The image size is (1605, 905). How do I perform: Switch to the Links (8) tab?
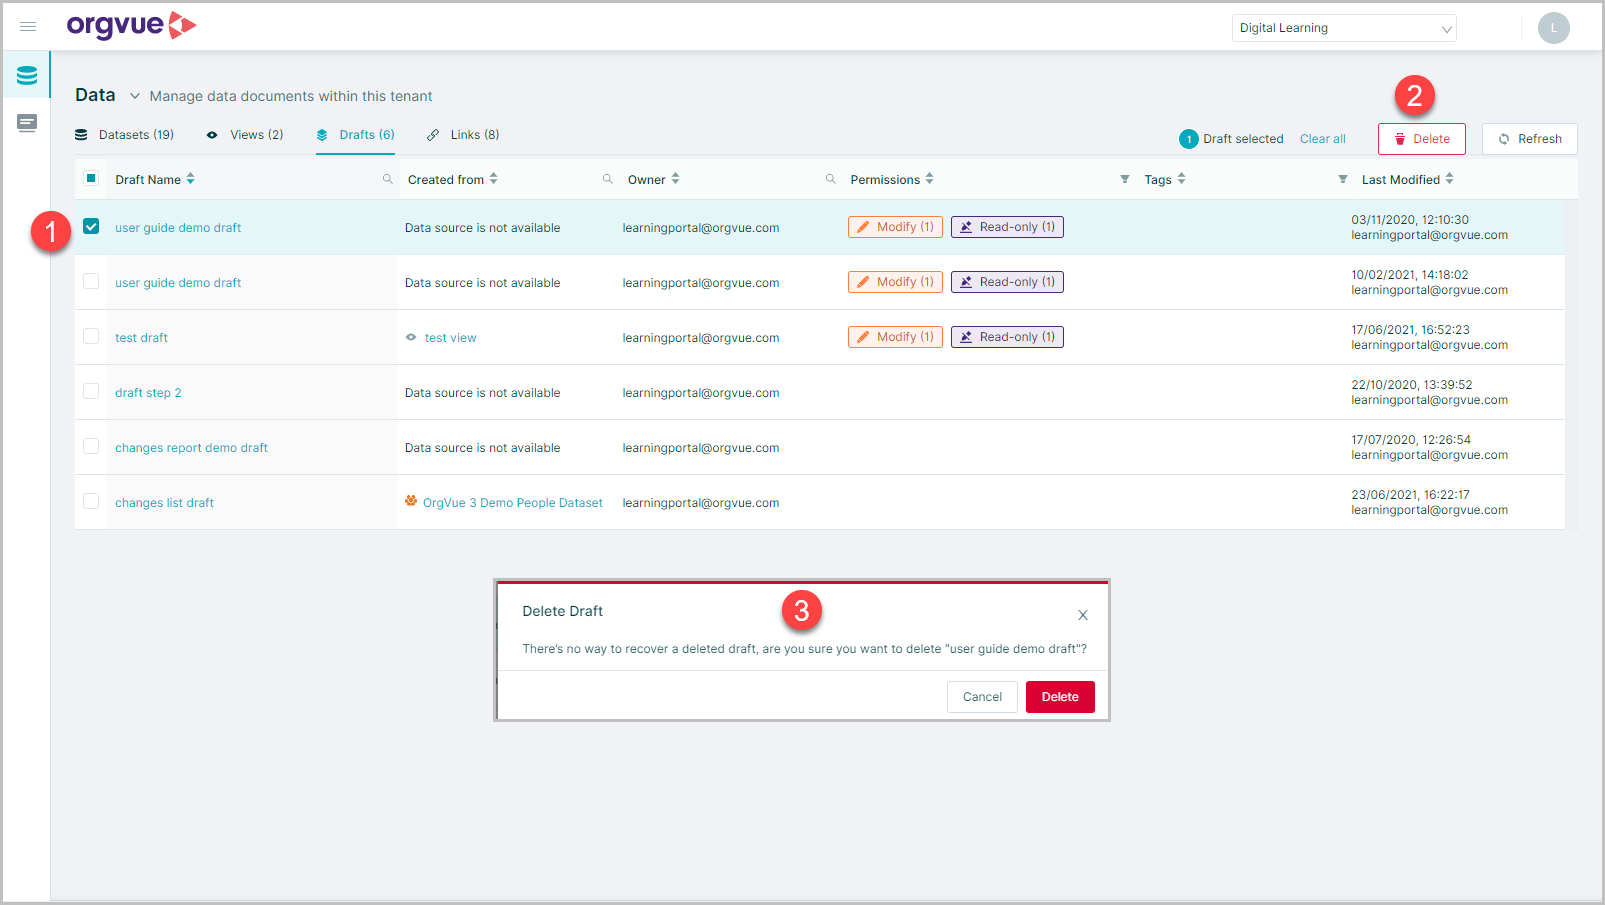pyautogui.click(x=463, y=135)
